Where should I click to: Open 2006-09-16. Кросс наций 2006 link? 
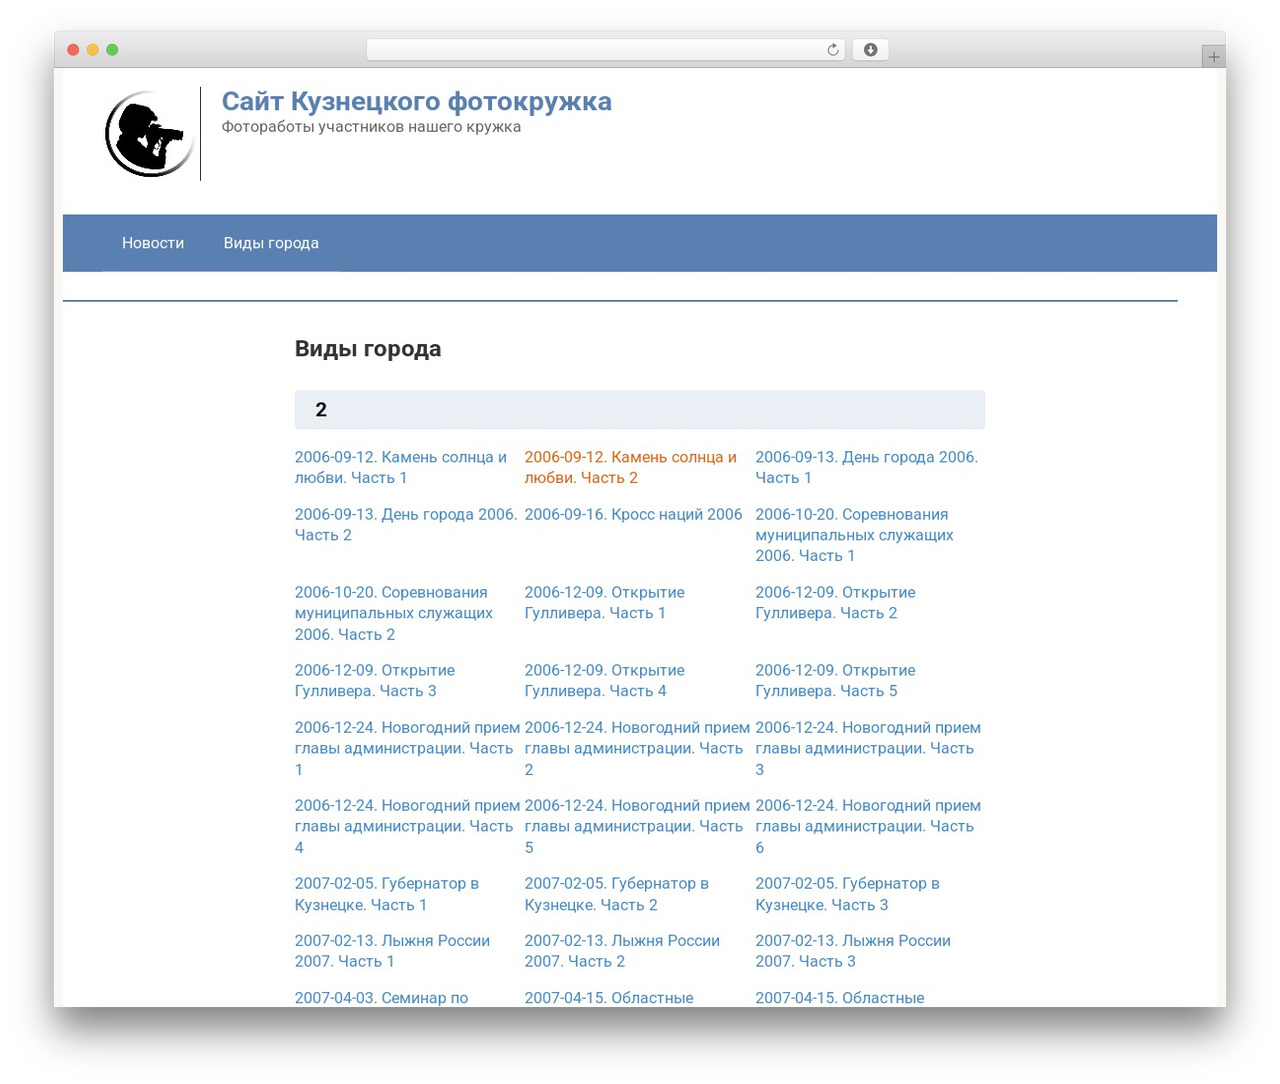coord(633,514)
